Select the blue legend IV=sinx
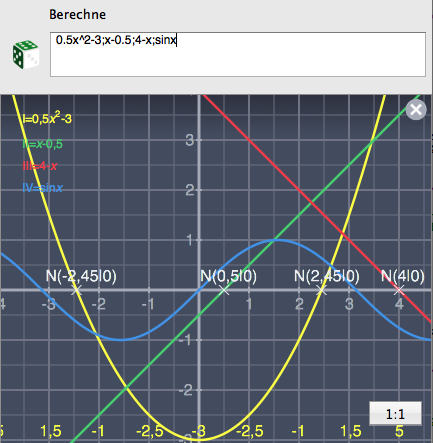 point(42,188)
